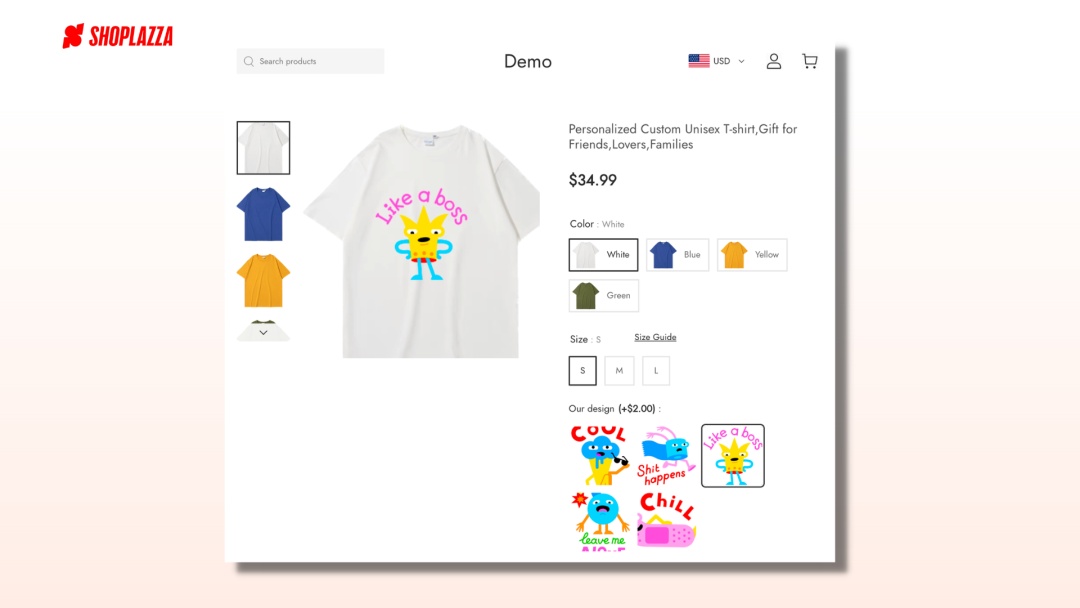This screenshot has height=608, width=1080.
Task: Click the Shoplazza logo
Action: tap(118, 36)
